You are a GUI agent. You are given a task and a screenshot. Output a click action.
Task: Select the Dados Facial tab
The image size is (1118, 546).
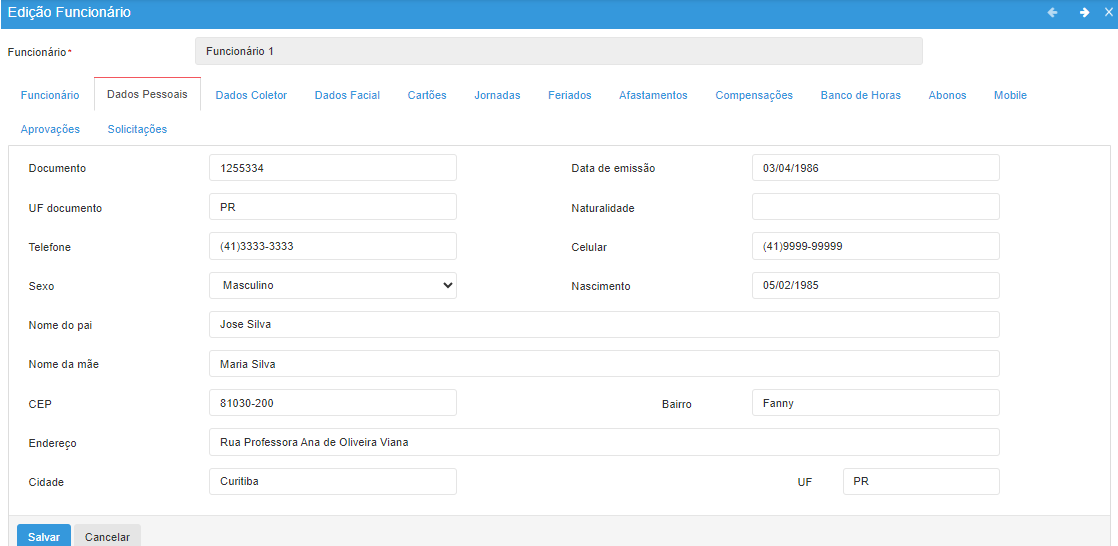pos(347,96)
